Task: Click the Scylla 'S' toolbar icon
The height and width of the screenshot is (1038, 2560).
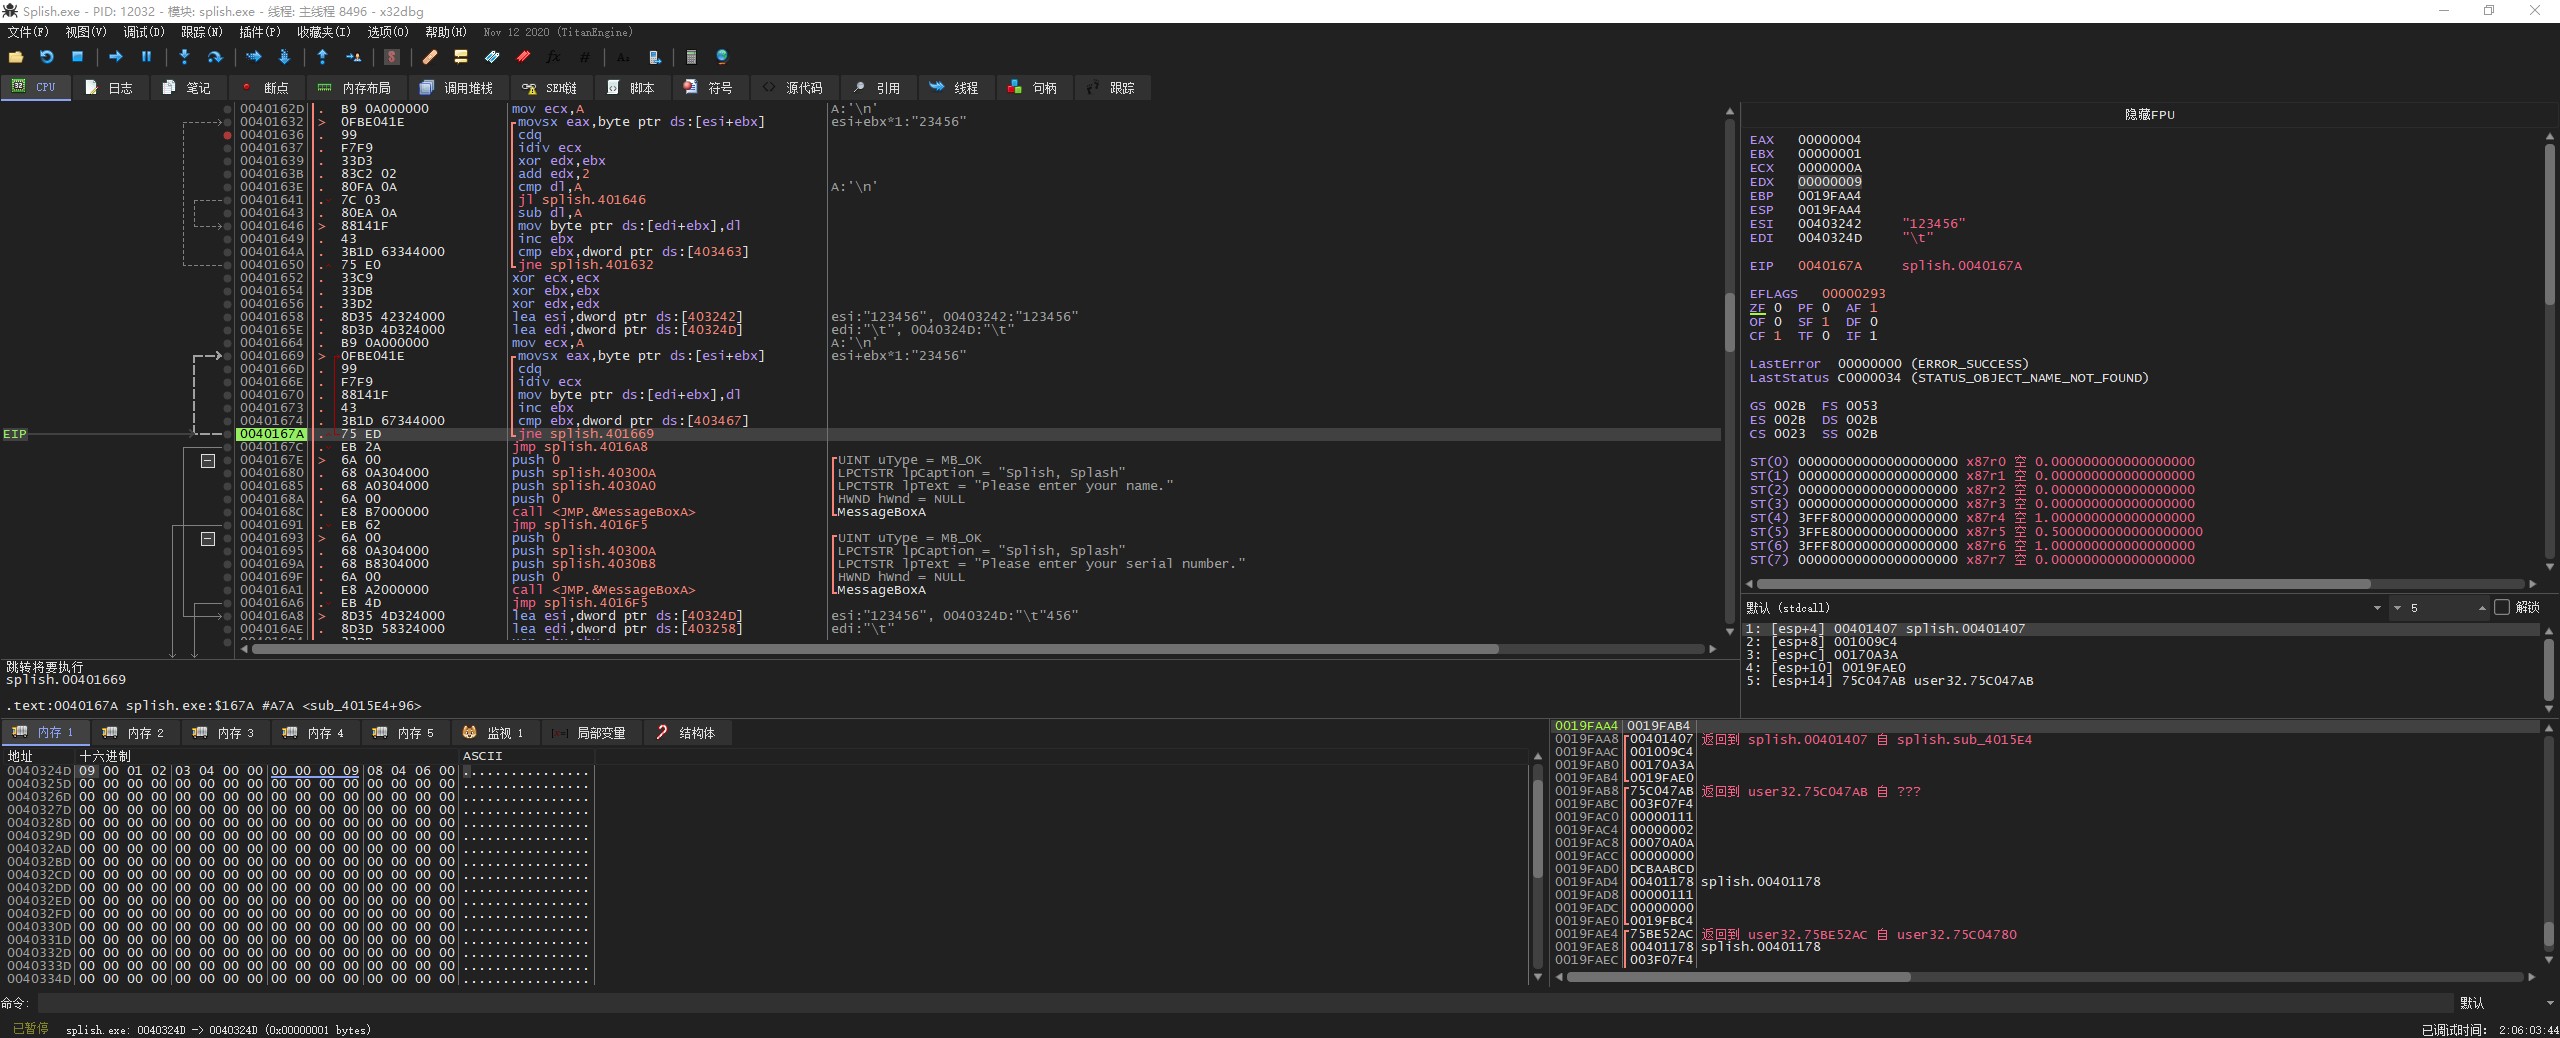Action: click(x=392, y=57)
